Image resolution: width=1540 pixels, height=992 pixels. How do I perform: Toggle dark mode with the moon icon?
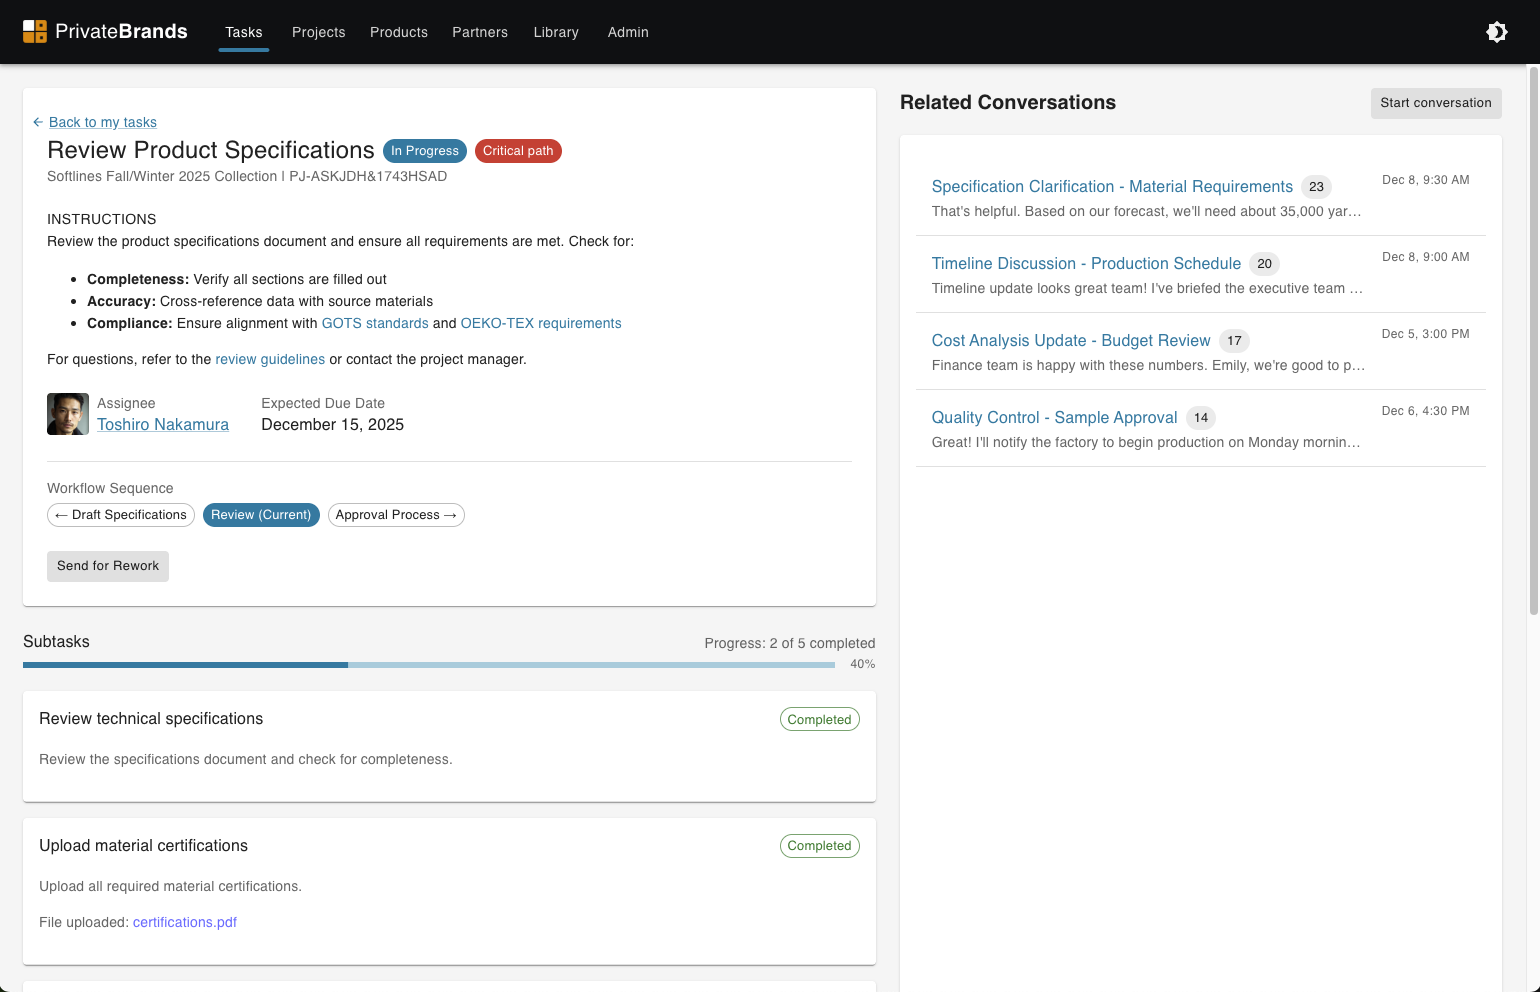pos(1497,32)
